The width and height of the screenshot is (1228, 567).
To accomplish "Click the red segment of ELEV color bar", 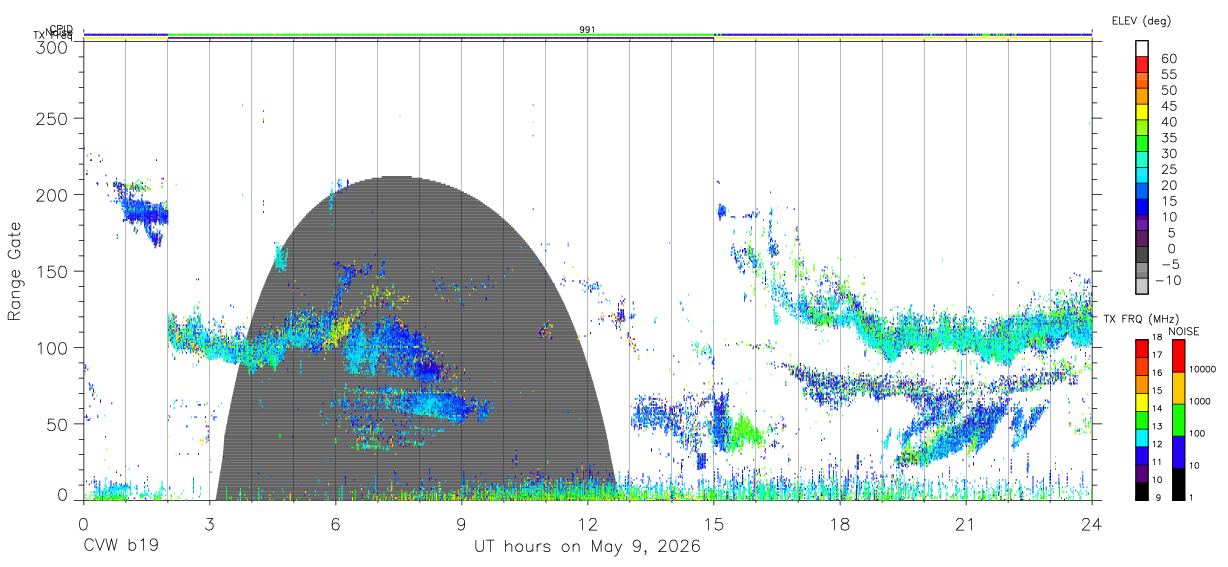I will coord(1143,64).
